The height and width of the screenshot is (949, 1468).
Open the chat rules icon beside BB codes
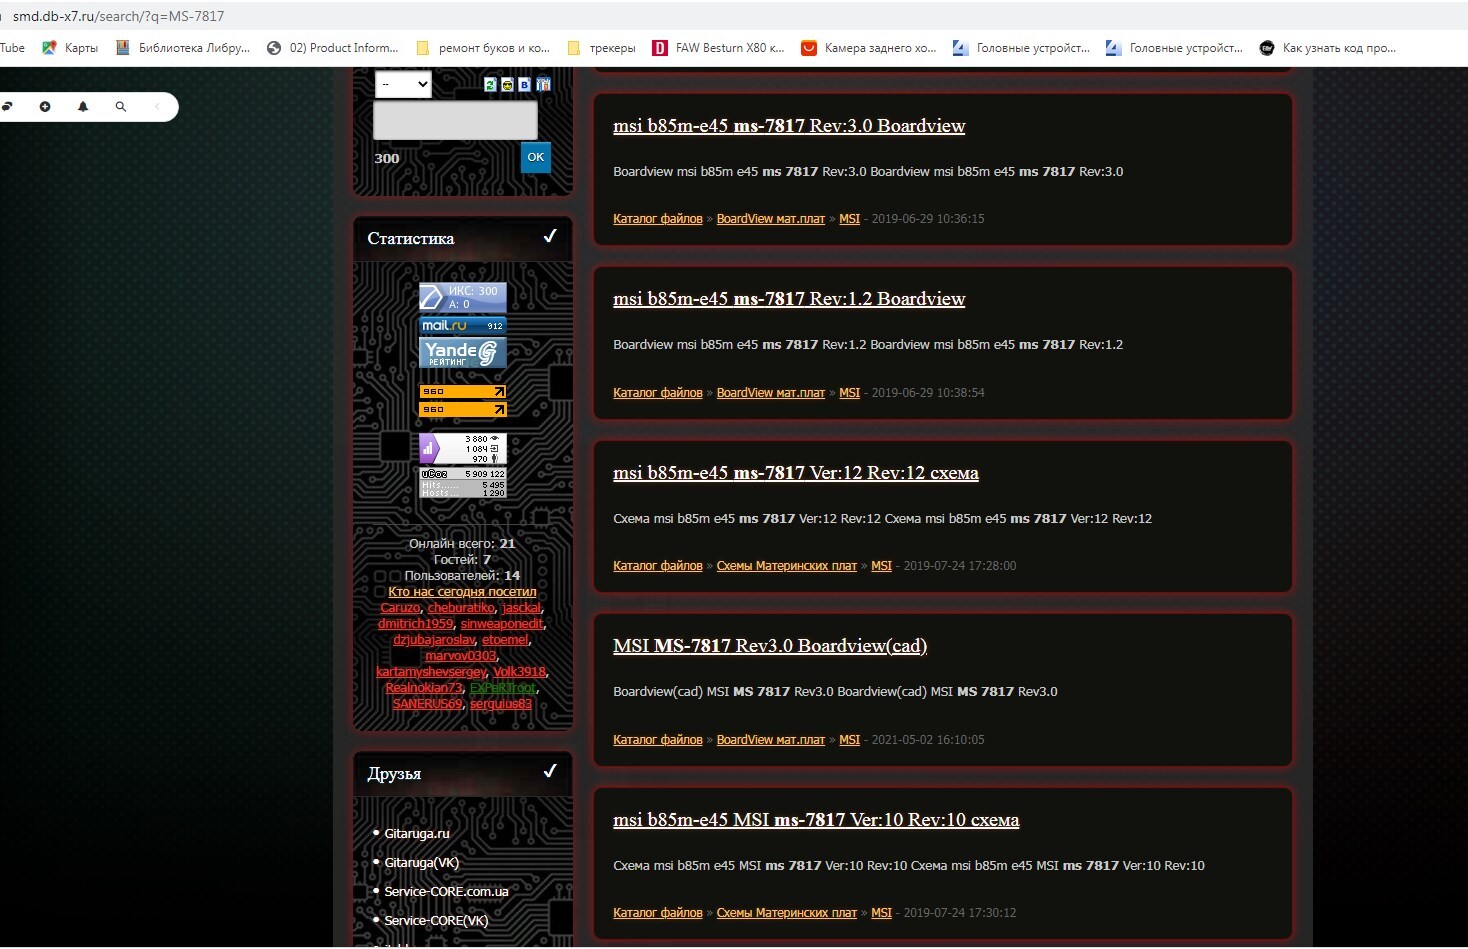[x=543, y=84]
